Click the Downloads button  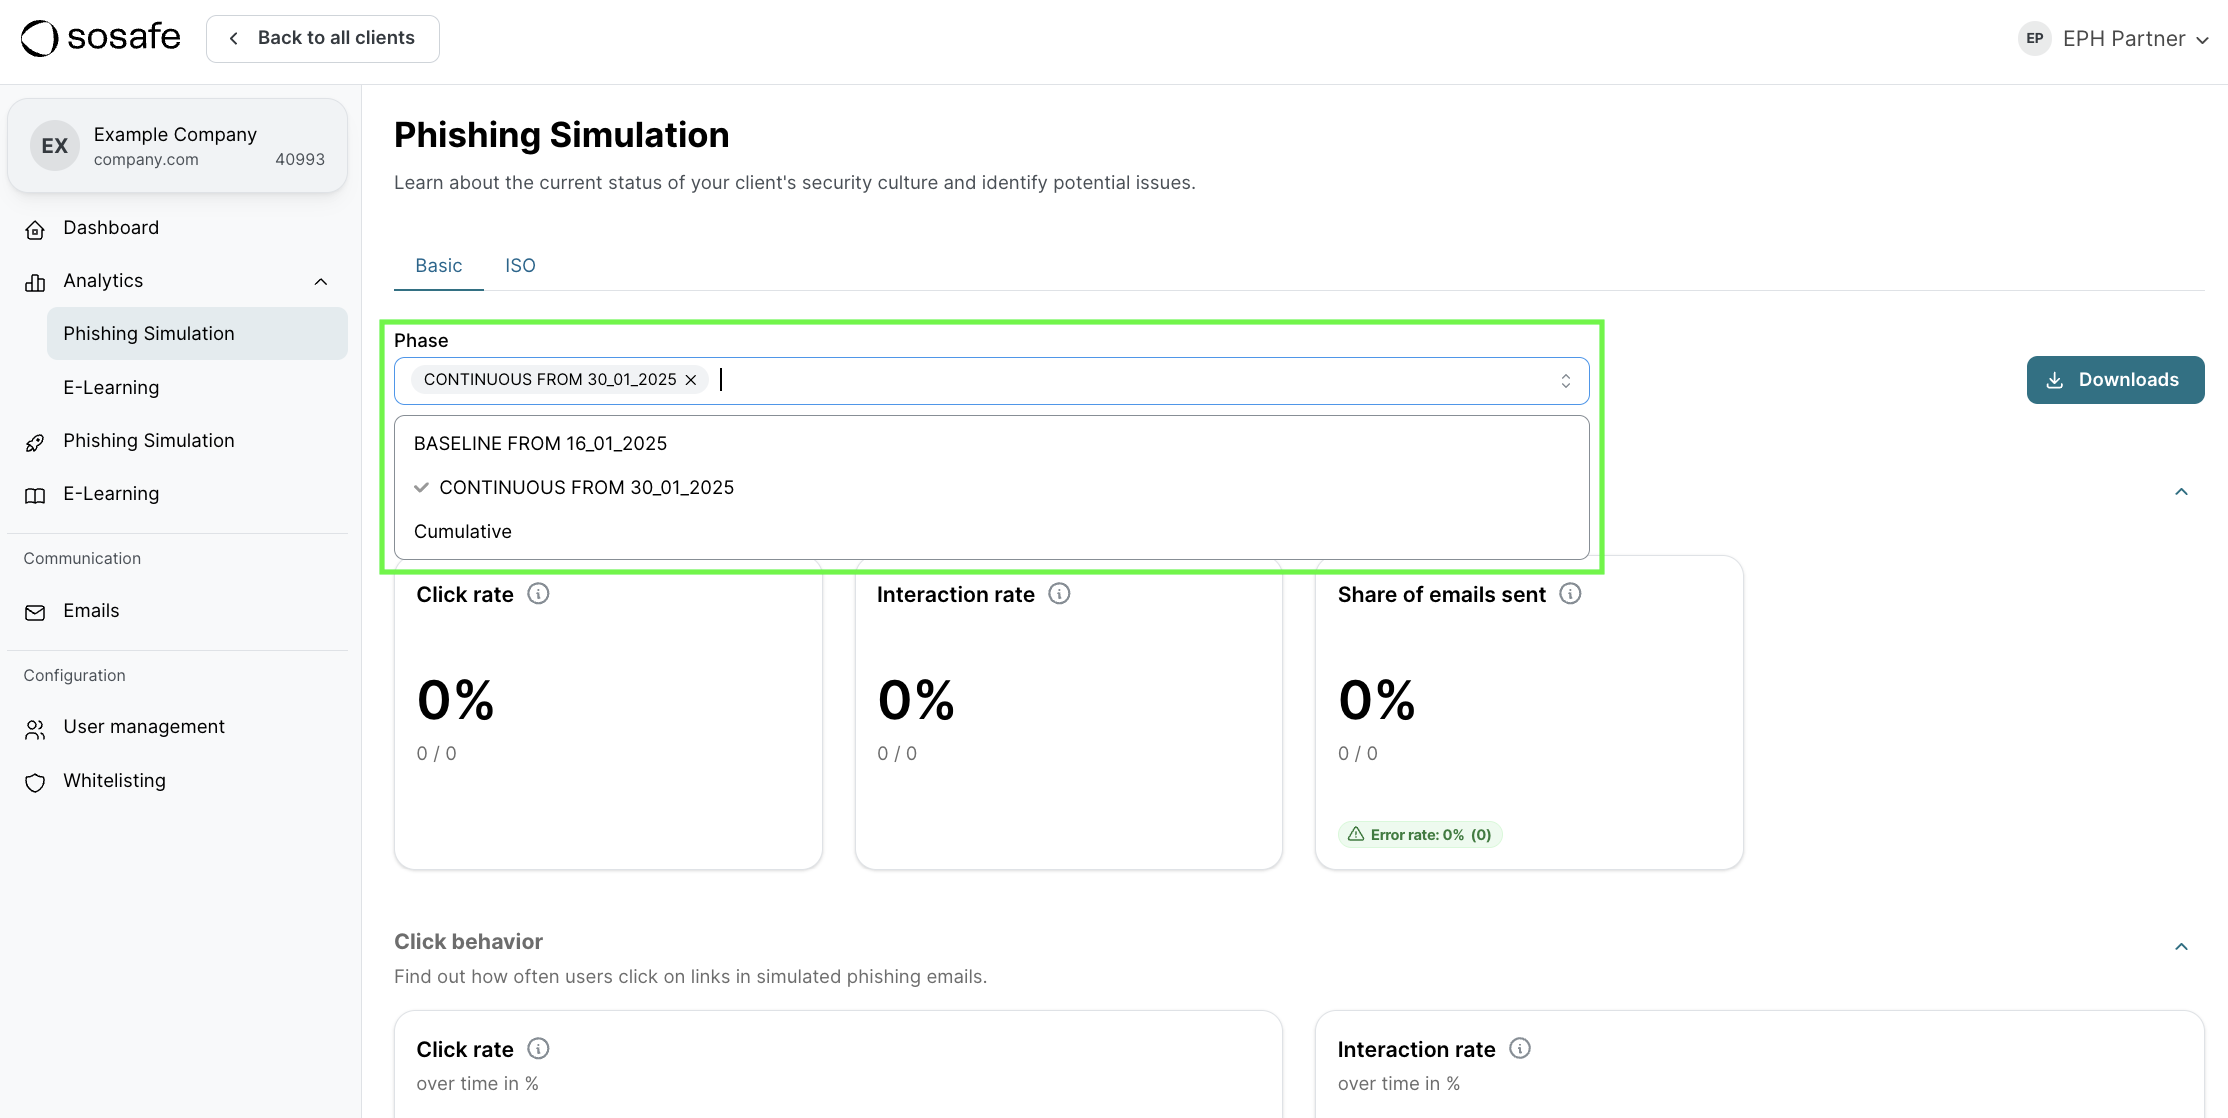[x=2114, y=380]
